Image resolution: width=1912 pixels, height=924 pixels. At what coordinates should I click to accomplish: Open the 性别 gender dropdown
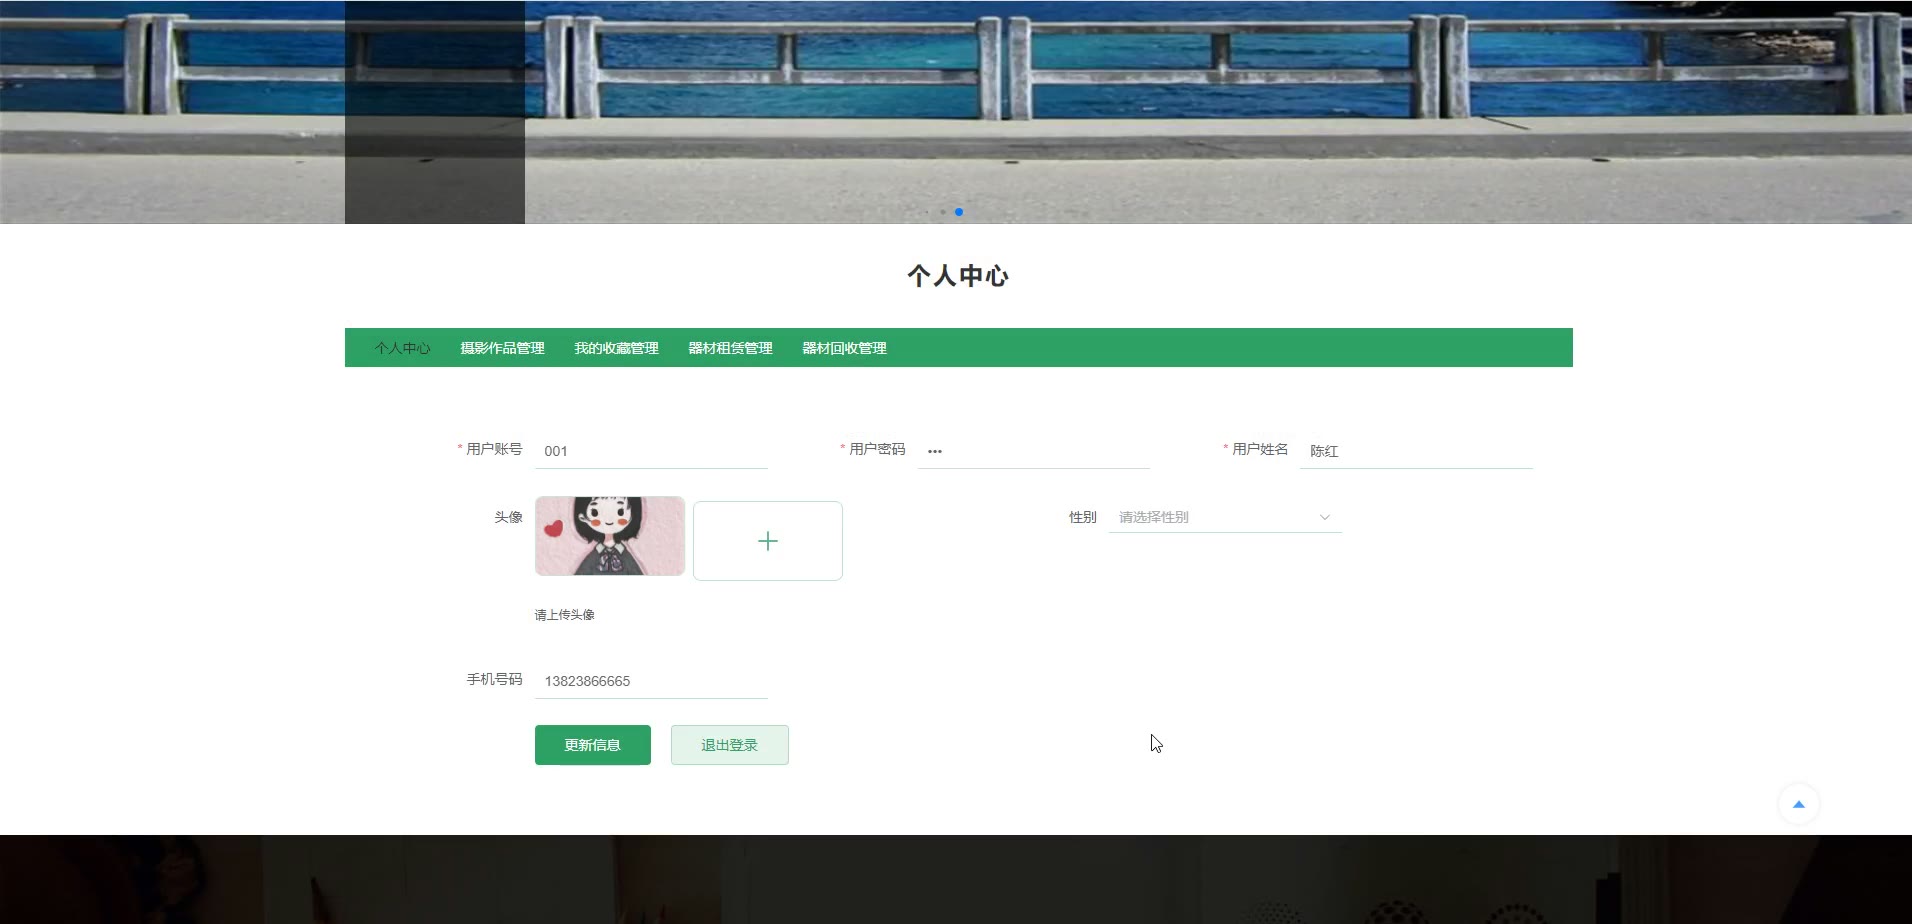coord(1224,517)
